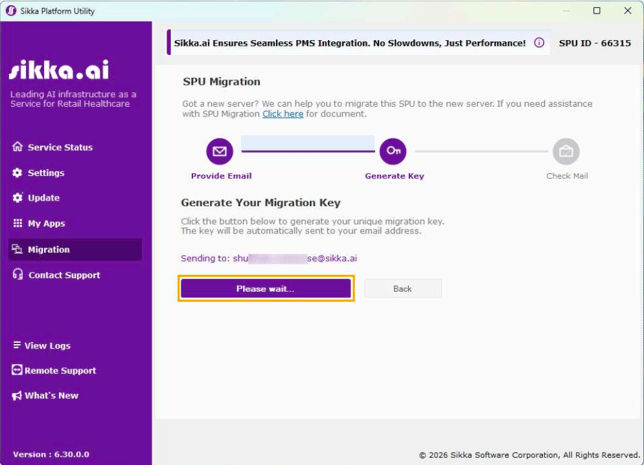Screen dimensions: 644x465
Task: Click the Back button
Action: point(402,288)
